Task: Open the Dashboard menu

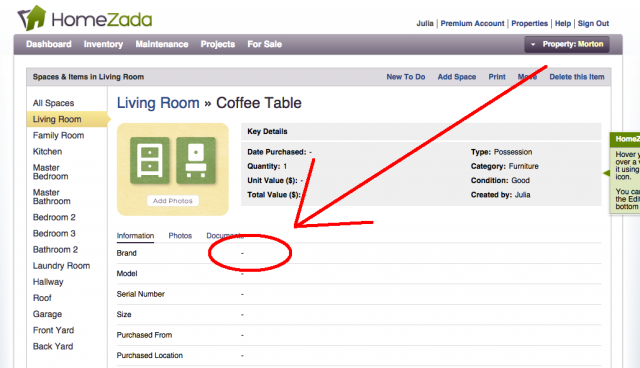Action: coord(49,44)
